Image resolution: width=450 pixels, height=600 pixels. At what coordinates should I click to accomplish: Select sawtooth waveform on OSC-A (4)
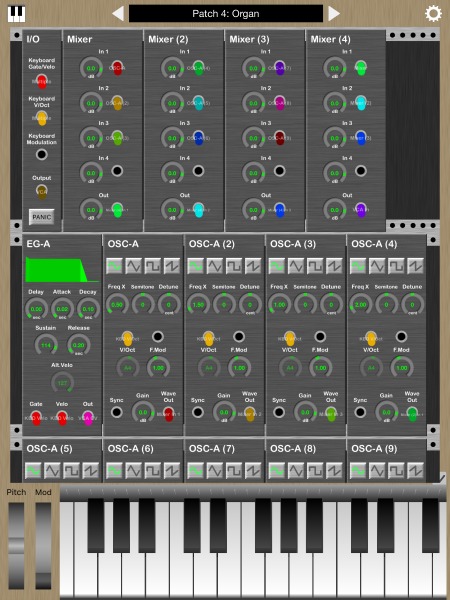click(415, 266)
